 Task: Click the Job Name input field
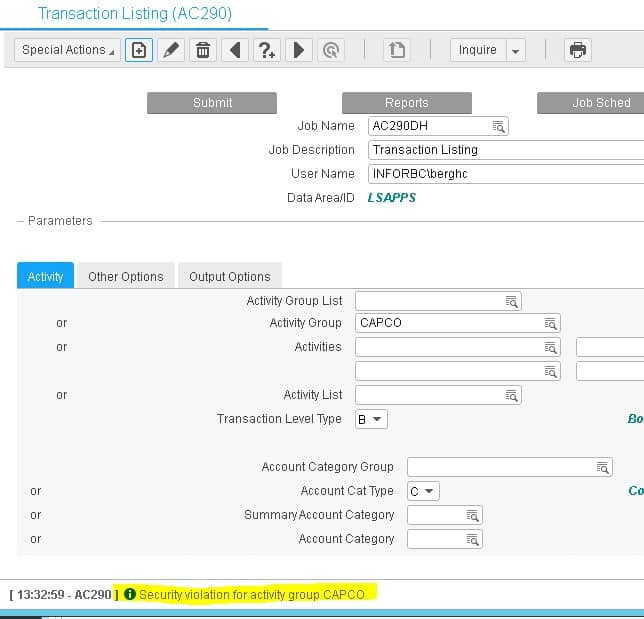(x=438, y=126)
